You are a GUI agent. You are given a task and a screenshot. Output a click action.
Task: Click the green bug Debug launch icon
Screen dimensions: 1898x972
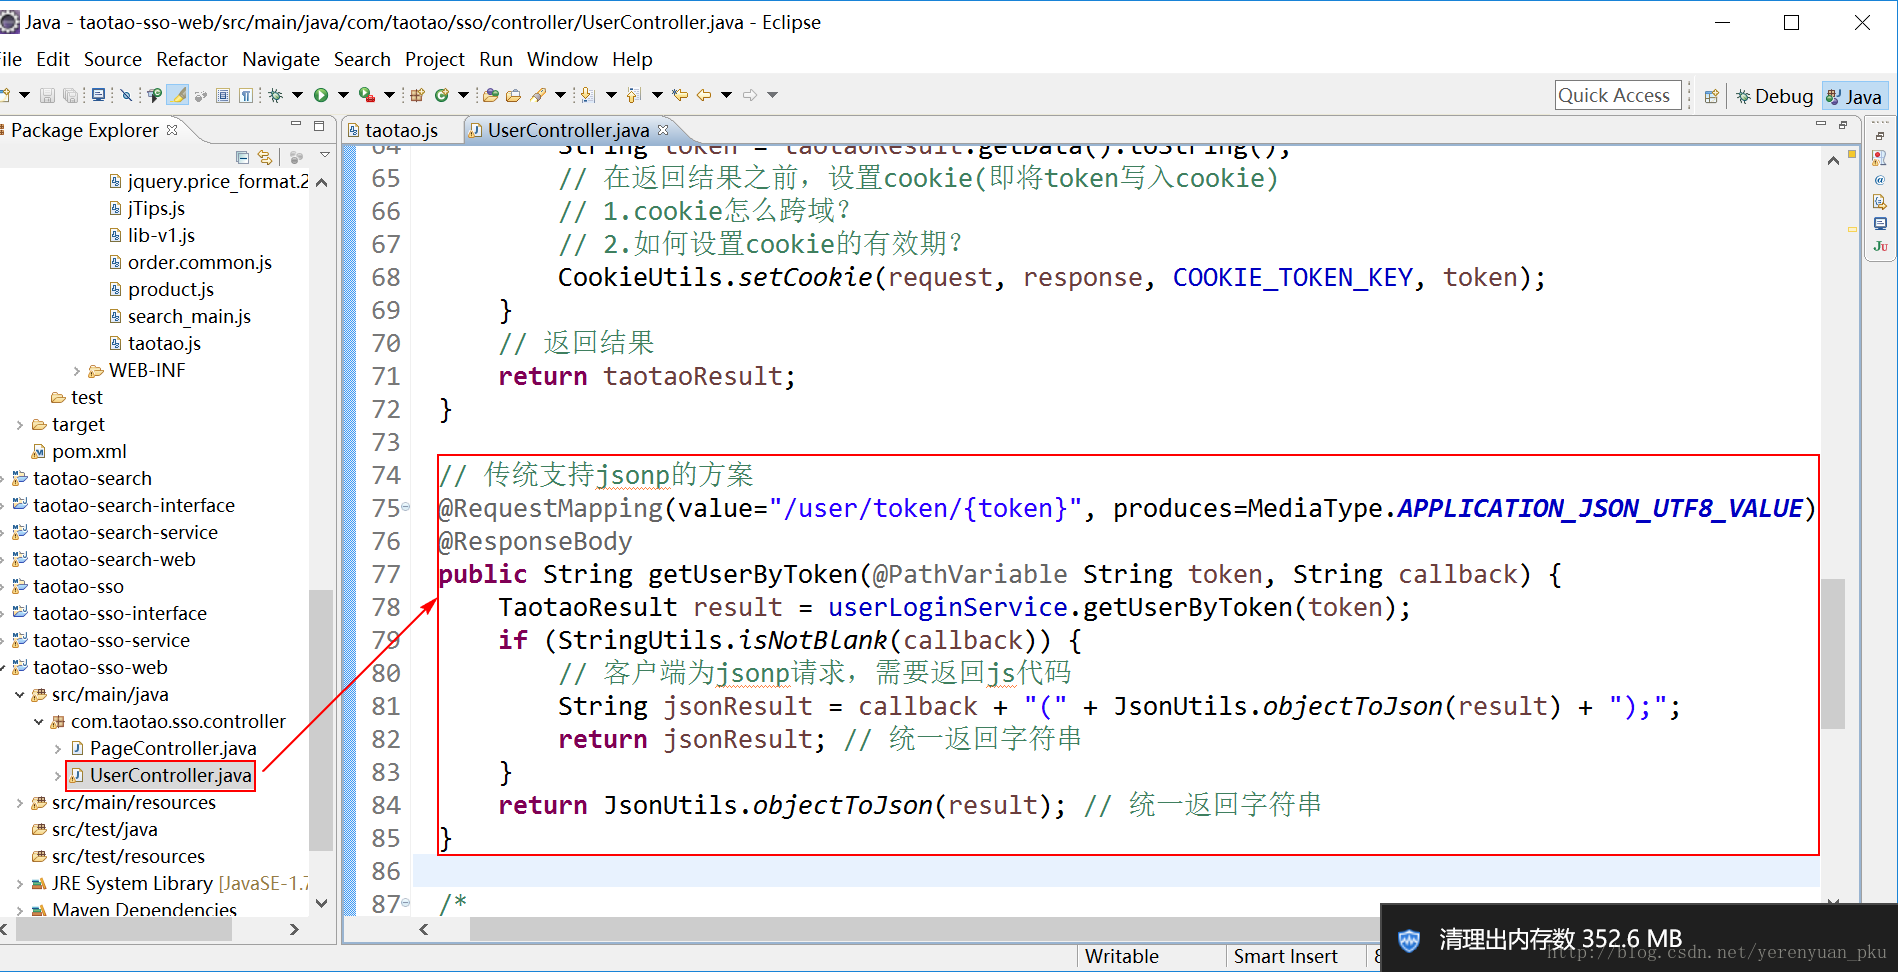click(x=276, y=95)
